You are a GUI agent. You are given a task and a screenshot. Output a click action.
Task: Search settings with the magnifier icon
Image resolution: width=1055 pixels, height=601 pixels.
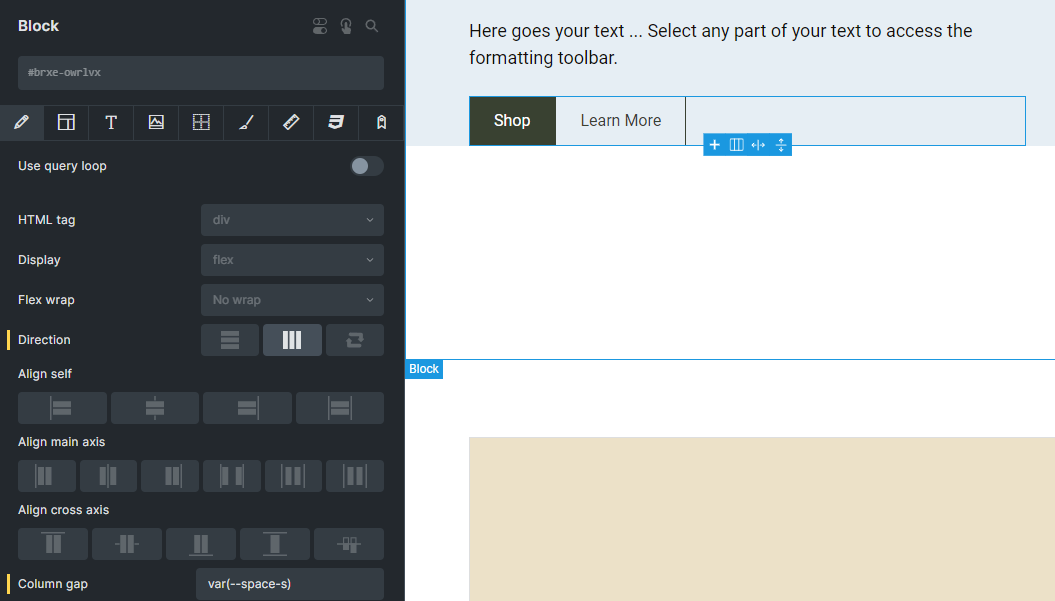[371, 26]
